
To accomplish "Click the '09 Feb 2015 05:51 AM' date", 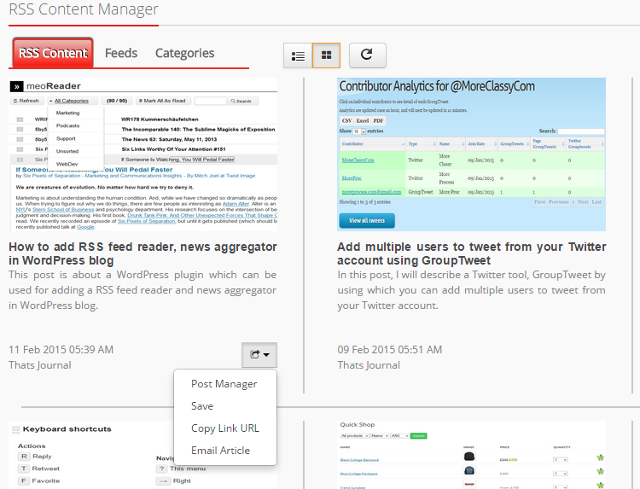I will pos(390,350).
